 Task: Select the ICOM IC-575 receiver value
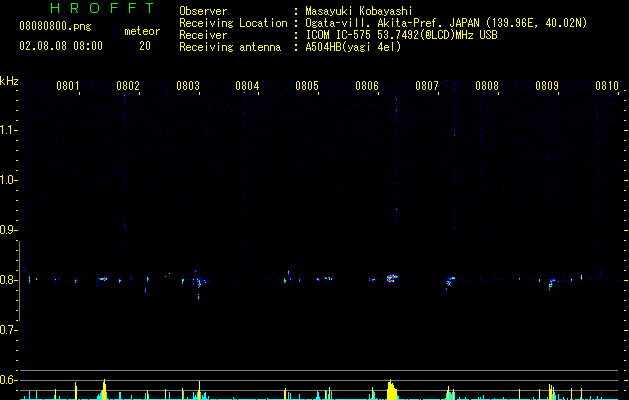402,35
